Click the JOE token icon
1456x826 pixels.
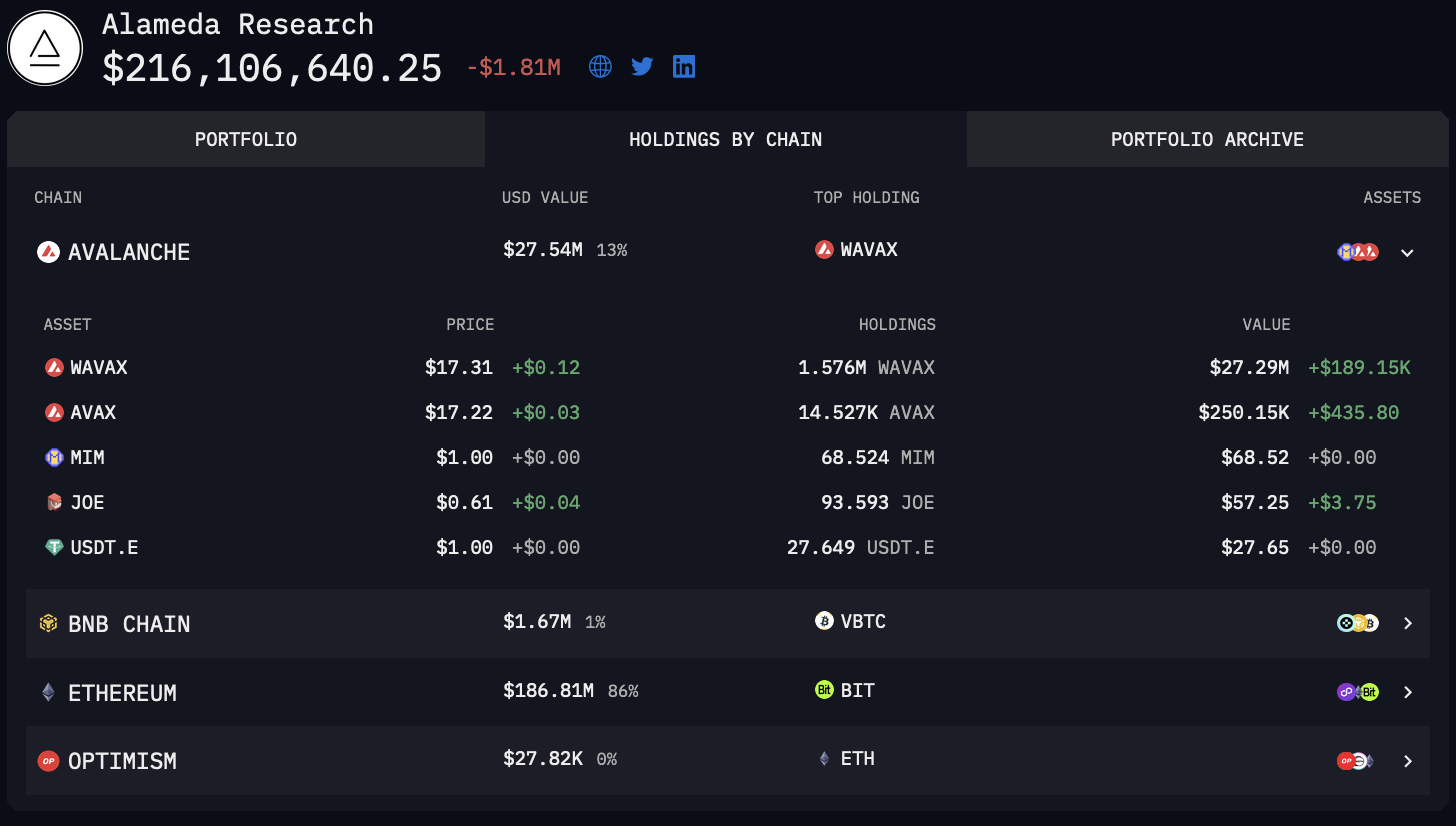54,502
